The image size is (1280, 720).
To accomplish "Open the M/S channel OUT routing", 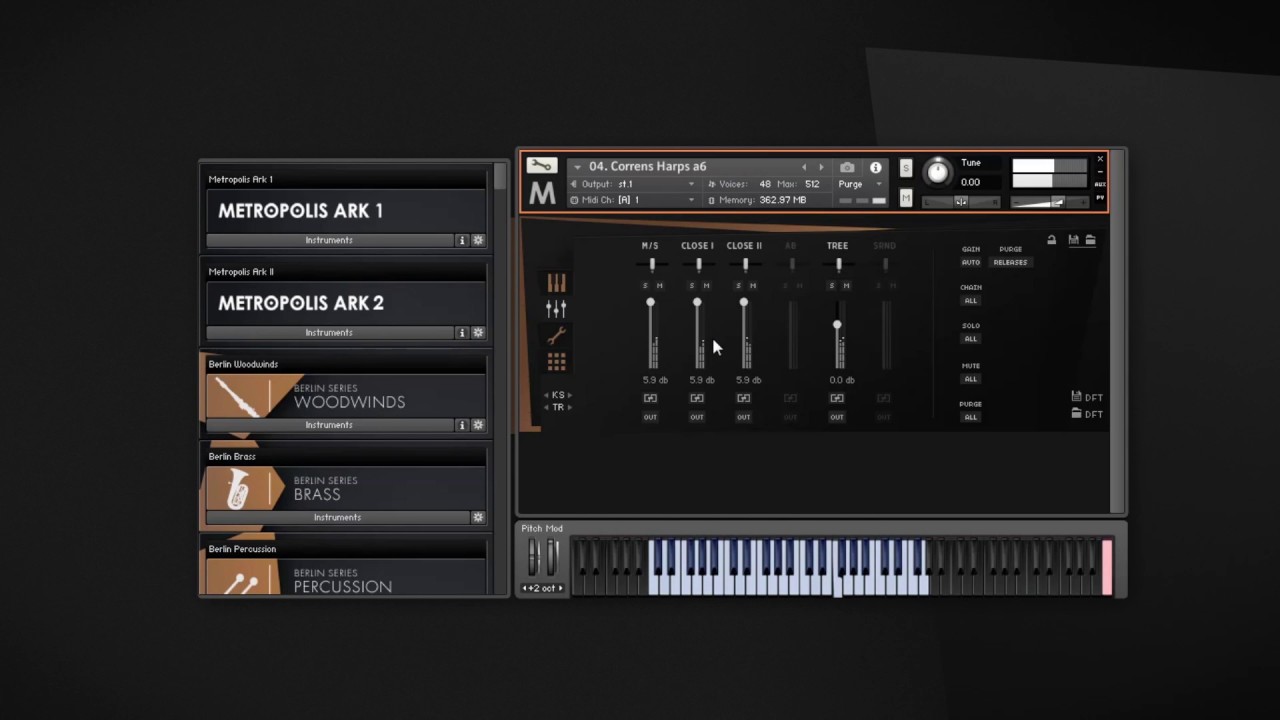I will (x=650, y=417).
